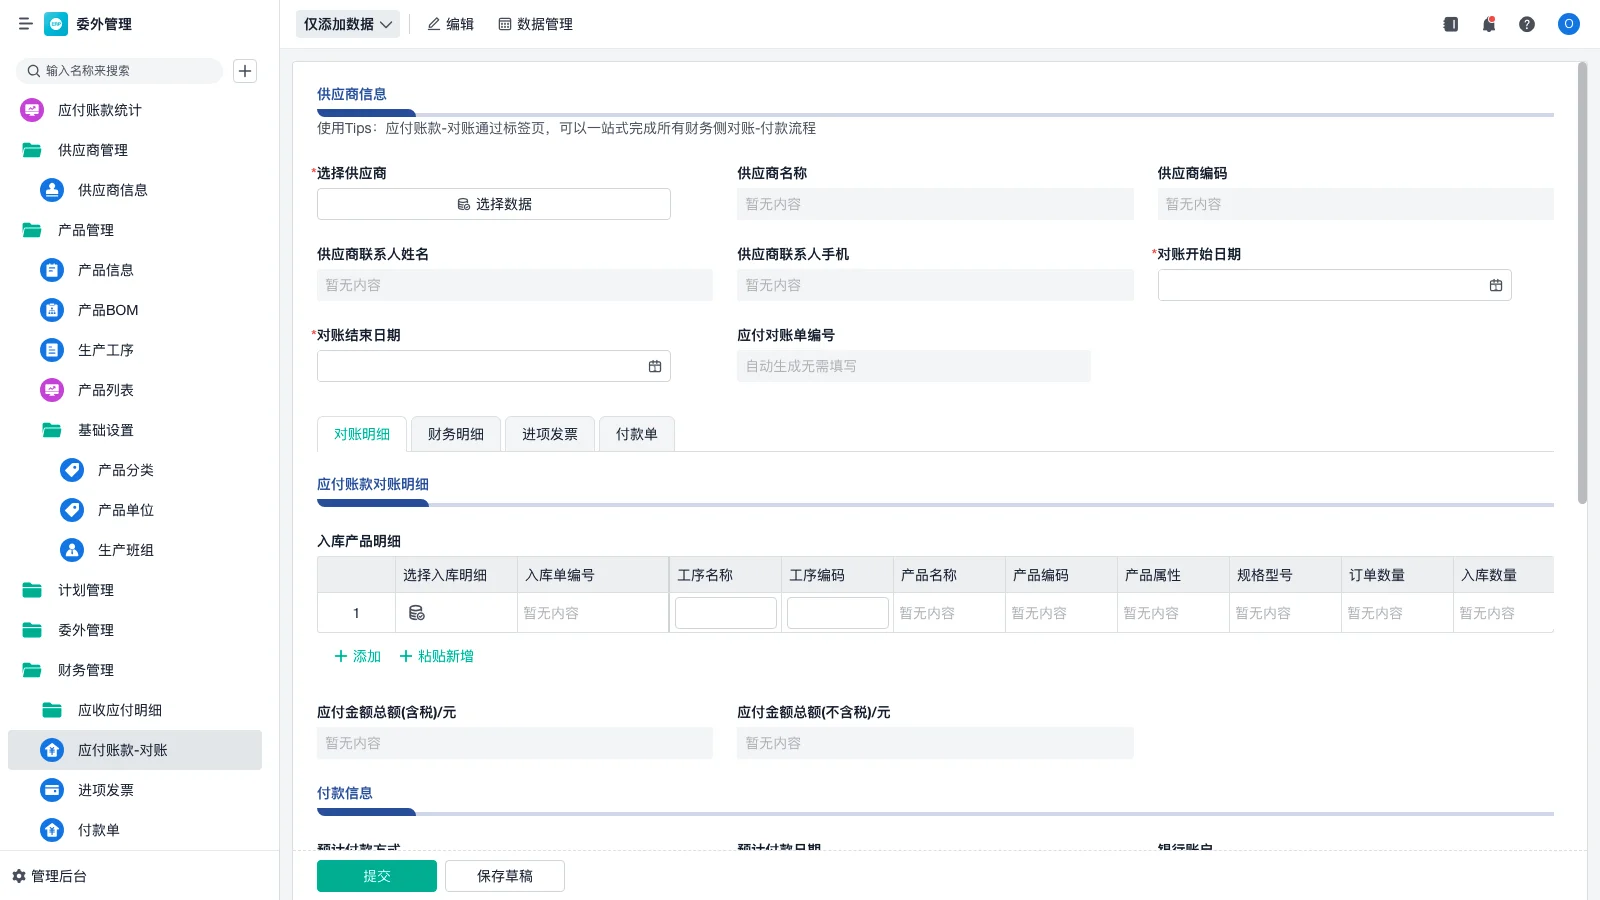Select 供应商信息 in the sidebar
This screenshot has width=1600, height=900.
(111, 190)
